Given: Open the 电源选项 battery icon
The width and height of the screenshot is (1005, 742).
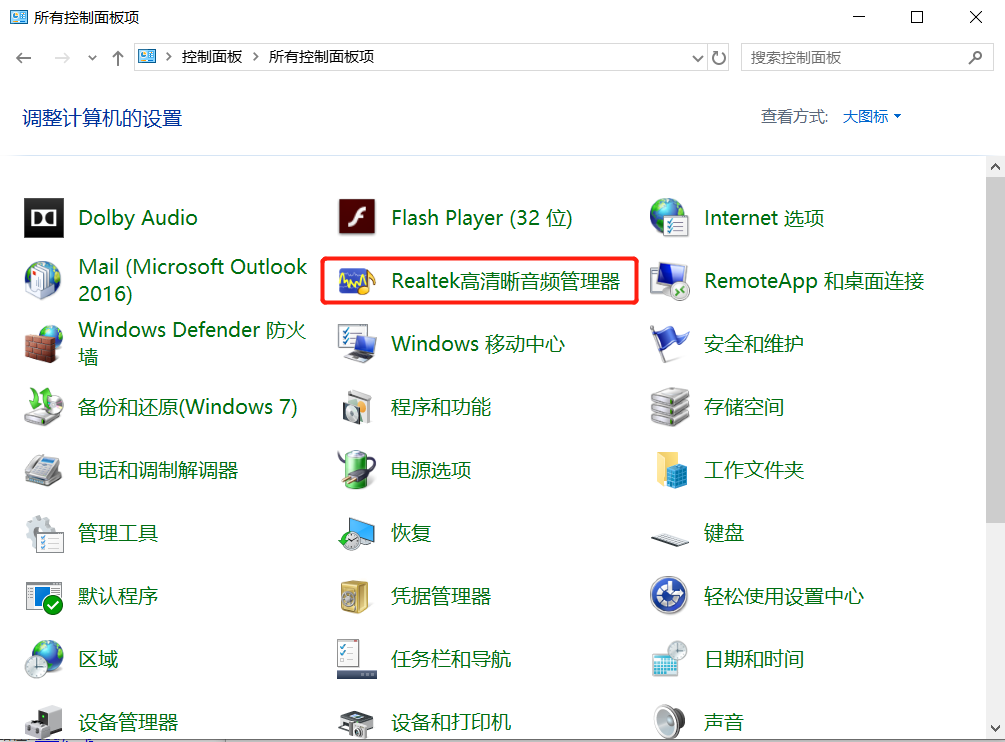Looking at the screenshot, I should tap(356, 470).
